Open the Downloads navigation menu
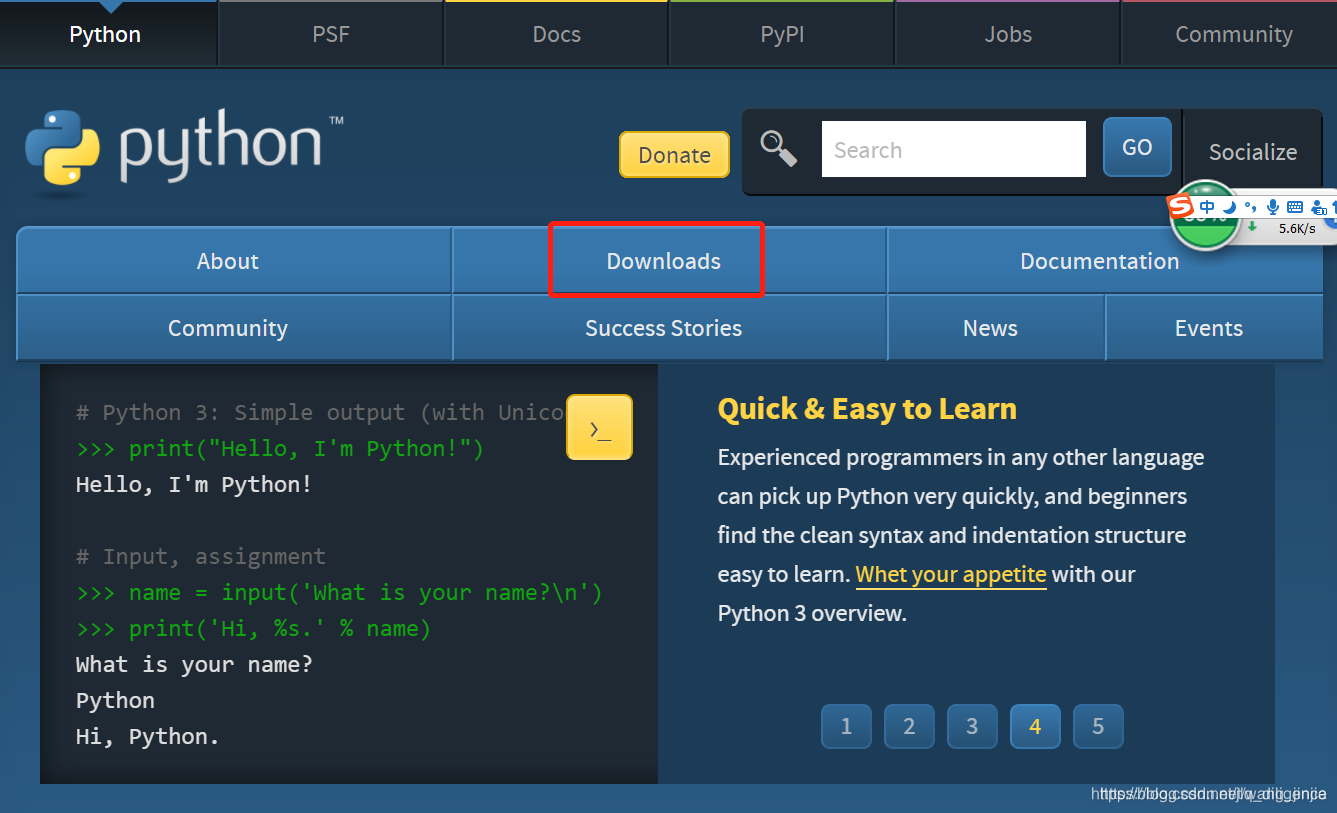The height and width of the screenshot is (813, 1337). pos(663,260)
